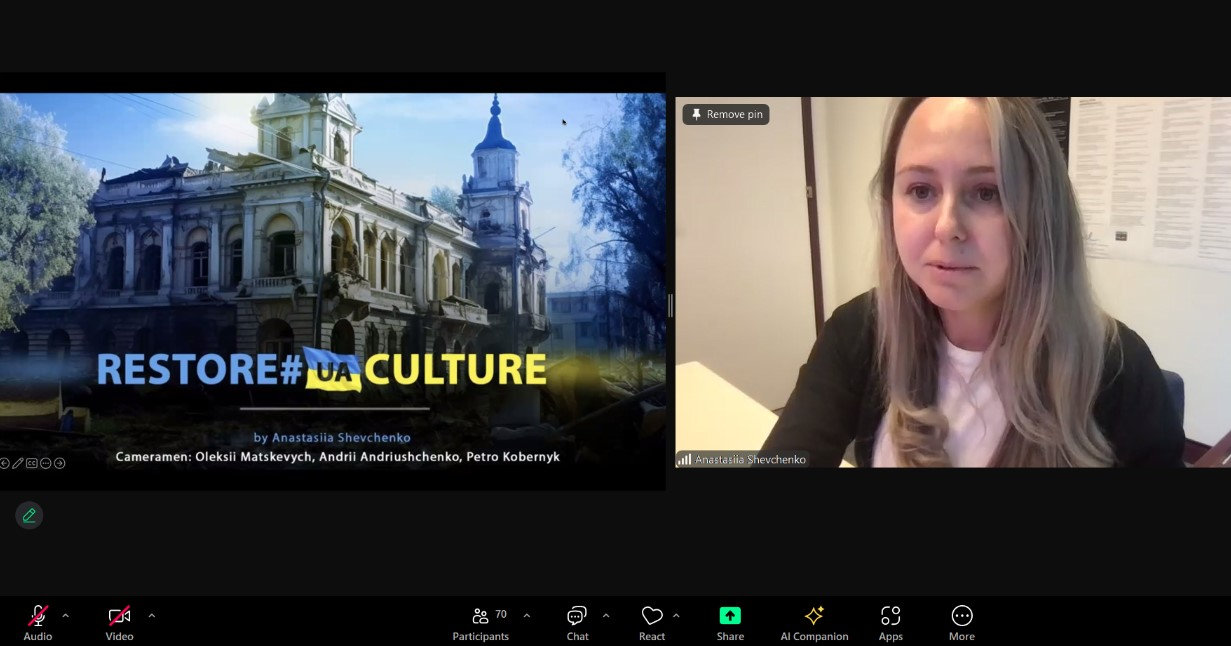The width and height of the screenshot is (1231, 646).
Task: Unmute the microphone with the Audio button
Action: pyautogui.click(x=38, y=623)
